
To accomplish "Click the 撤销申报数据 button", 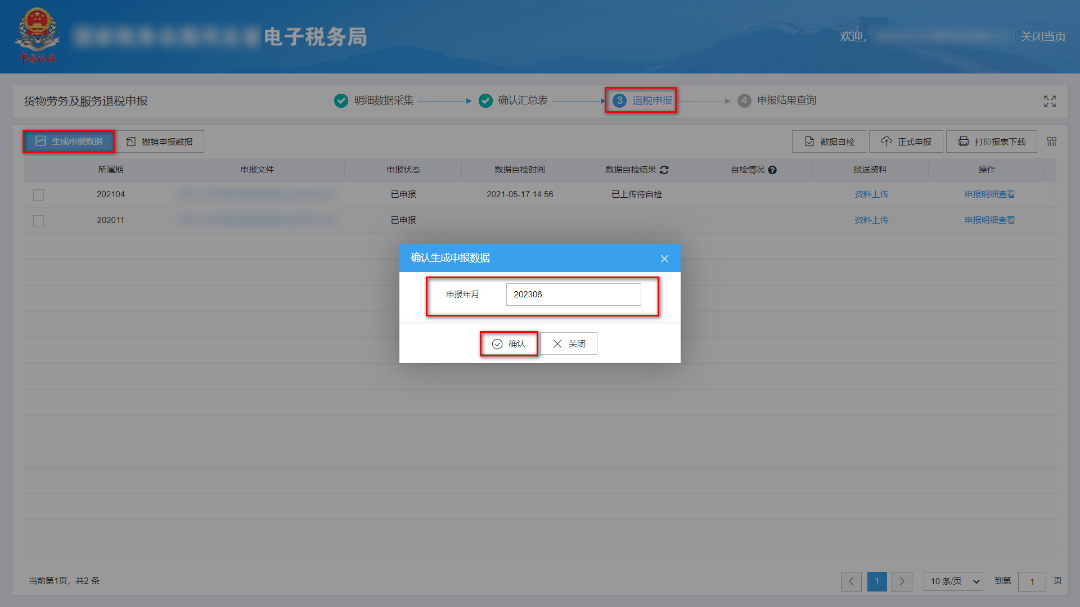I will tap(160, 141).
